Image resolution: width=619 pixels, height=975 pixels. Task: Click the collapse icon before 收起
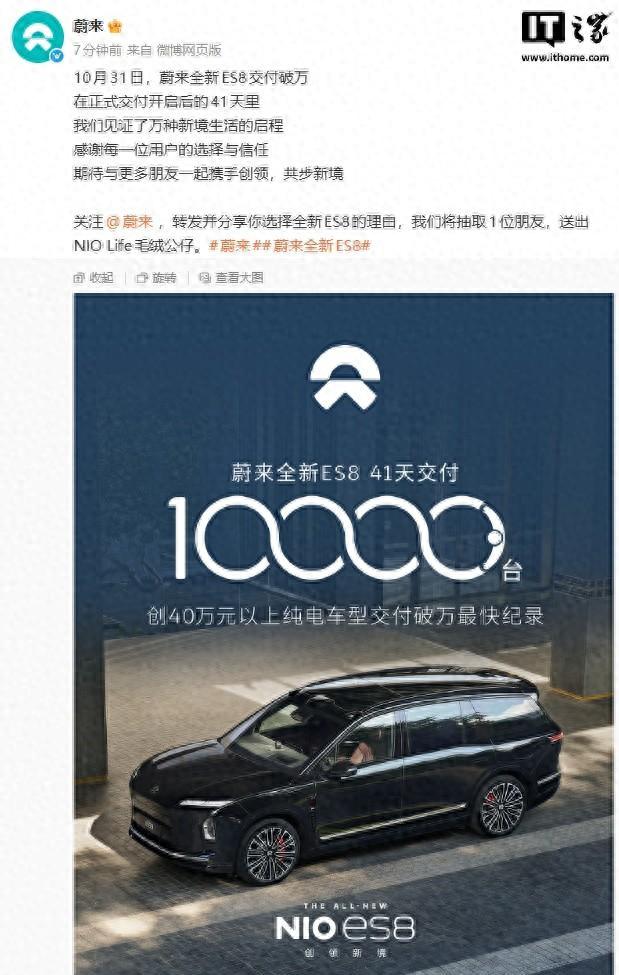pyautogui.click(x=79, y=278)
